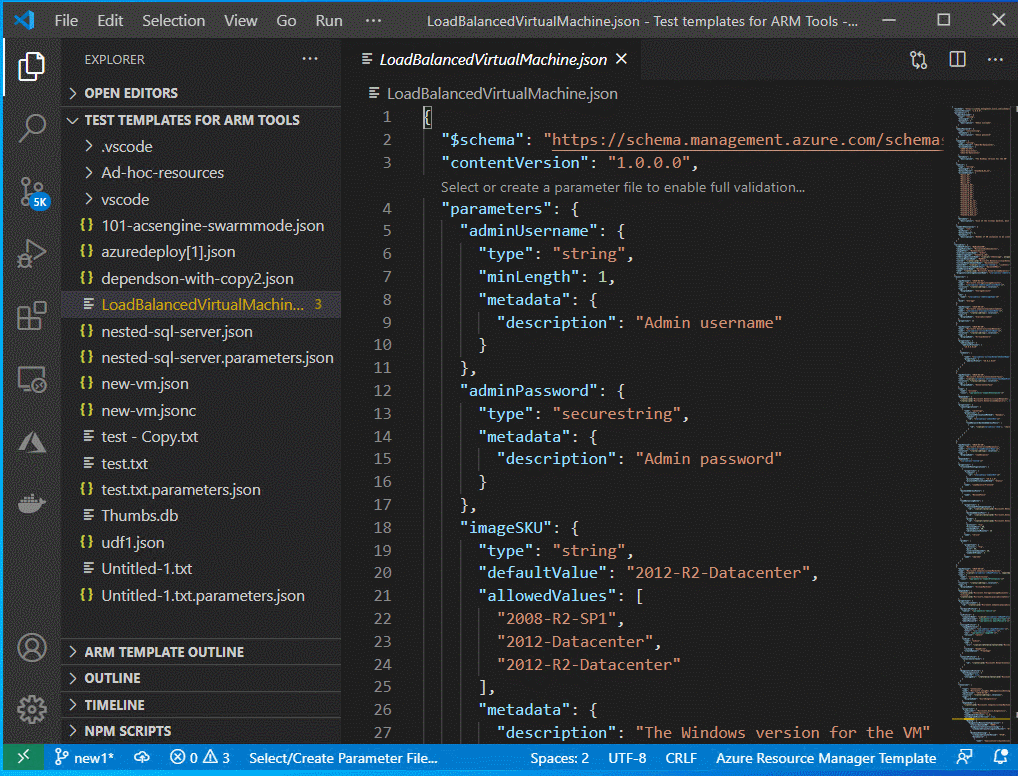Open remote window green status button

23,757
